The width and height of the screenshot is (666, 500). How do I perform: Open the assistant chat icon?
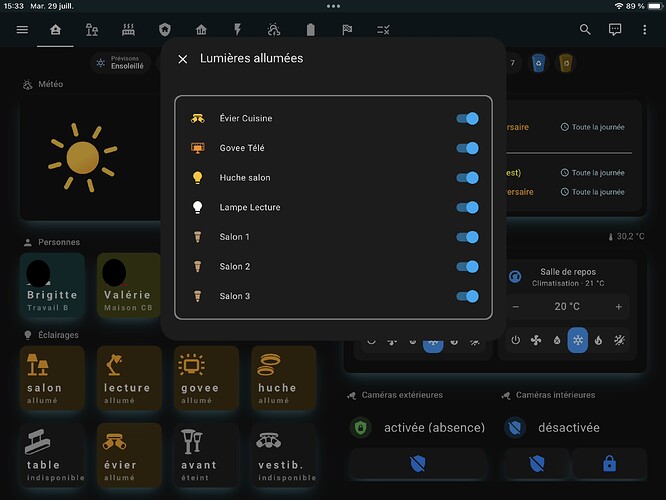[x=615, y=30]
